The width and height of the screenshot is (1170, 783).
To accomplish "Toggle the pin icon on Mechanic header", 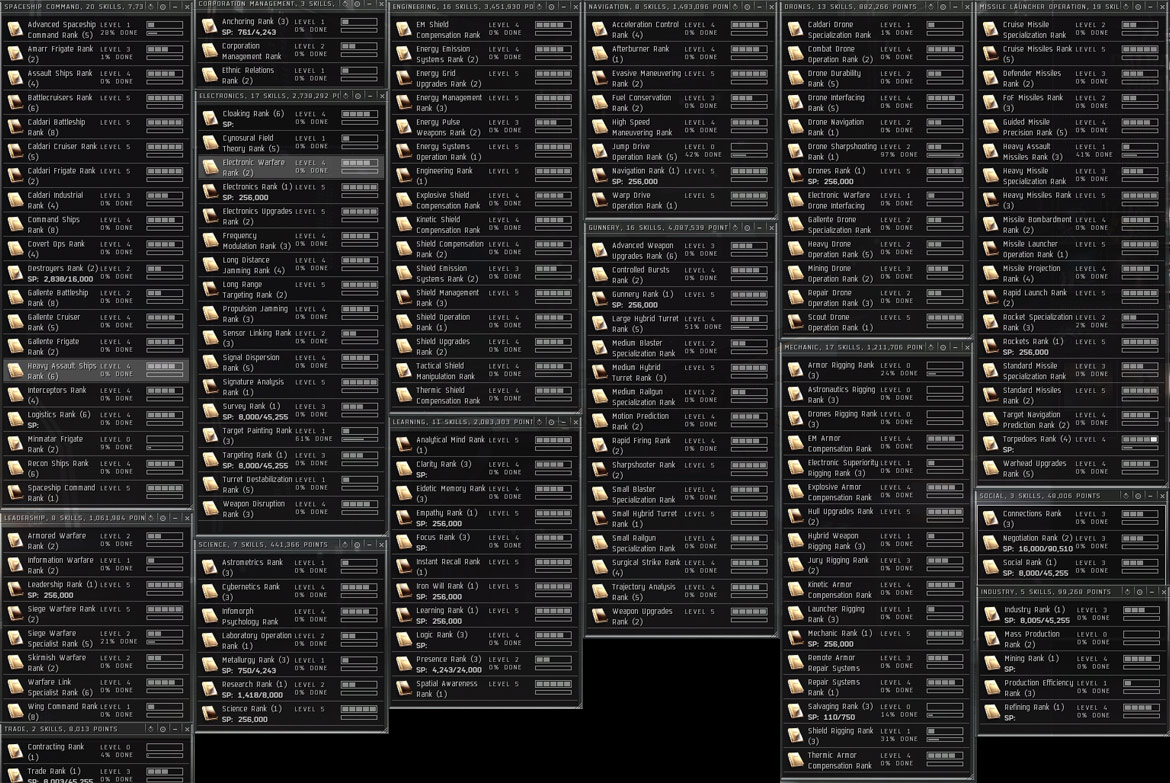I will point(930,347).
